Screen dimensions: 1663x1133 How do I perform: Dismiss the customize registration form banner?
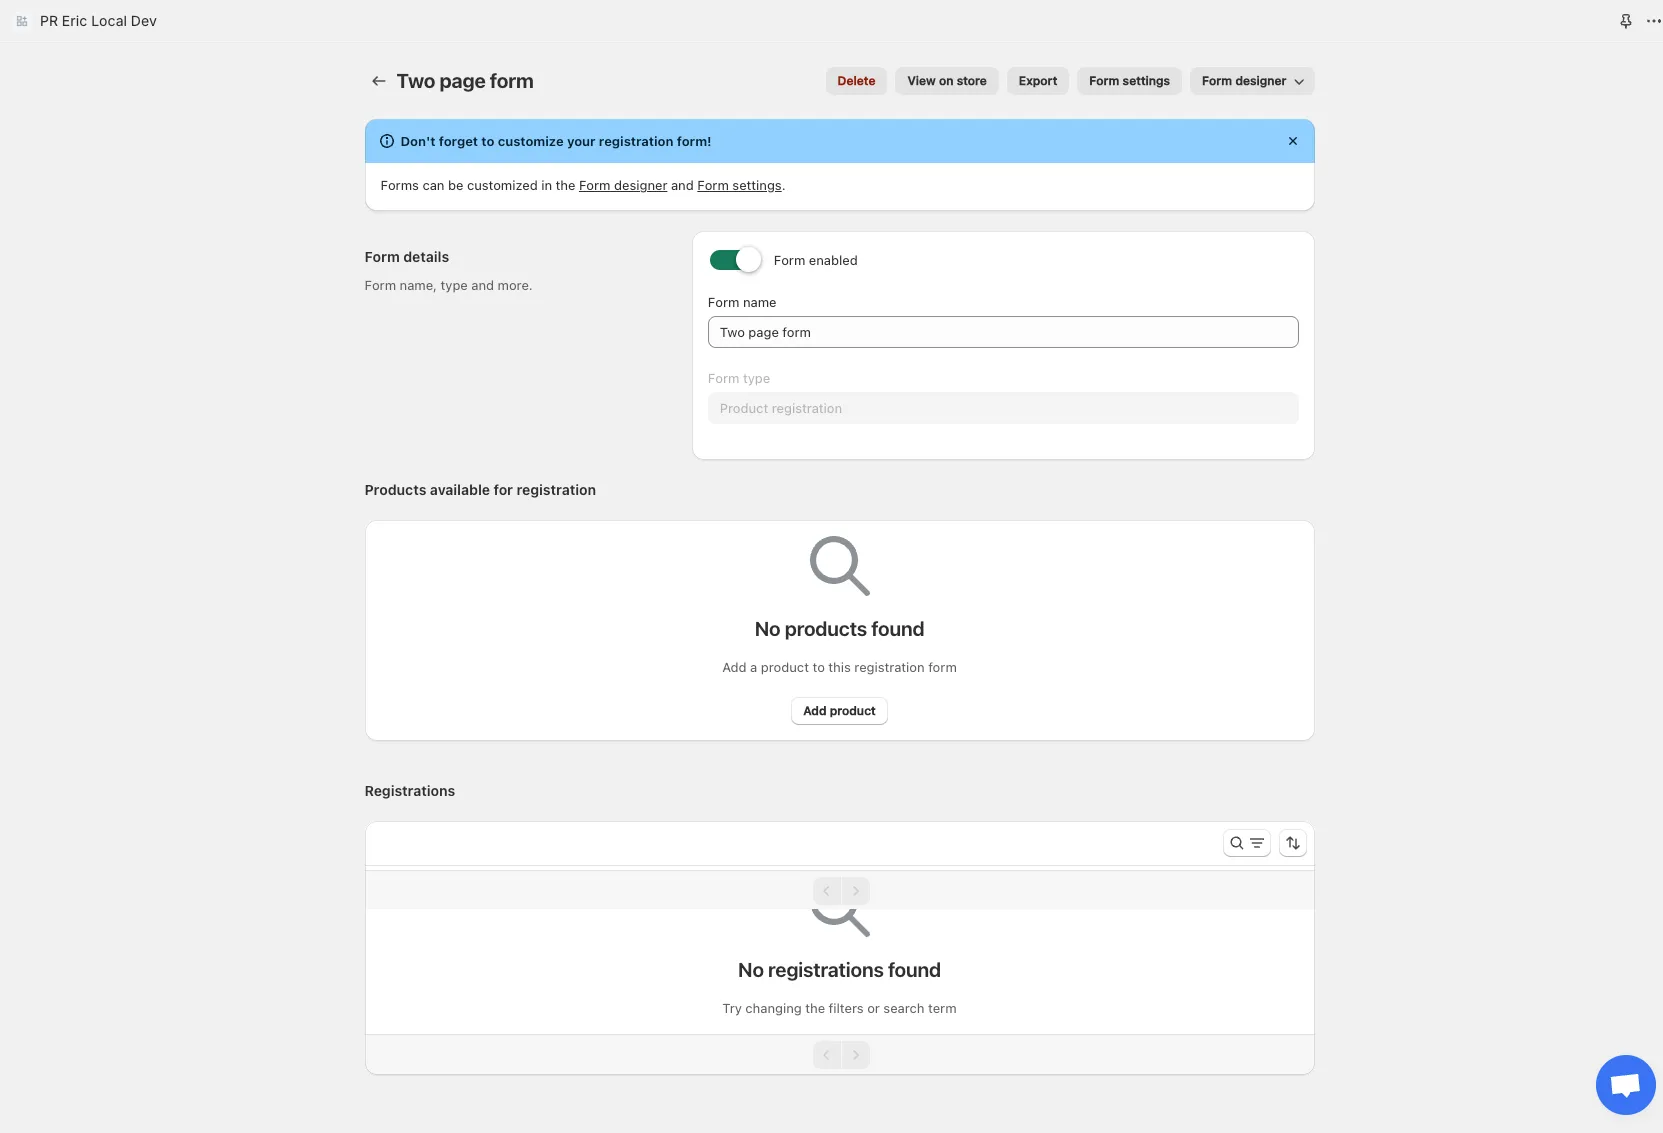click(1293, 141)
